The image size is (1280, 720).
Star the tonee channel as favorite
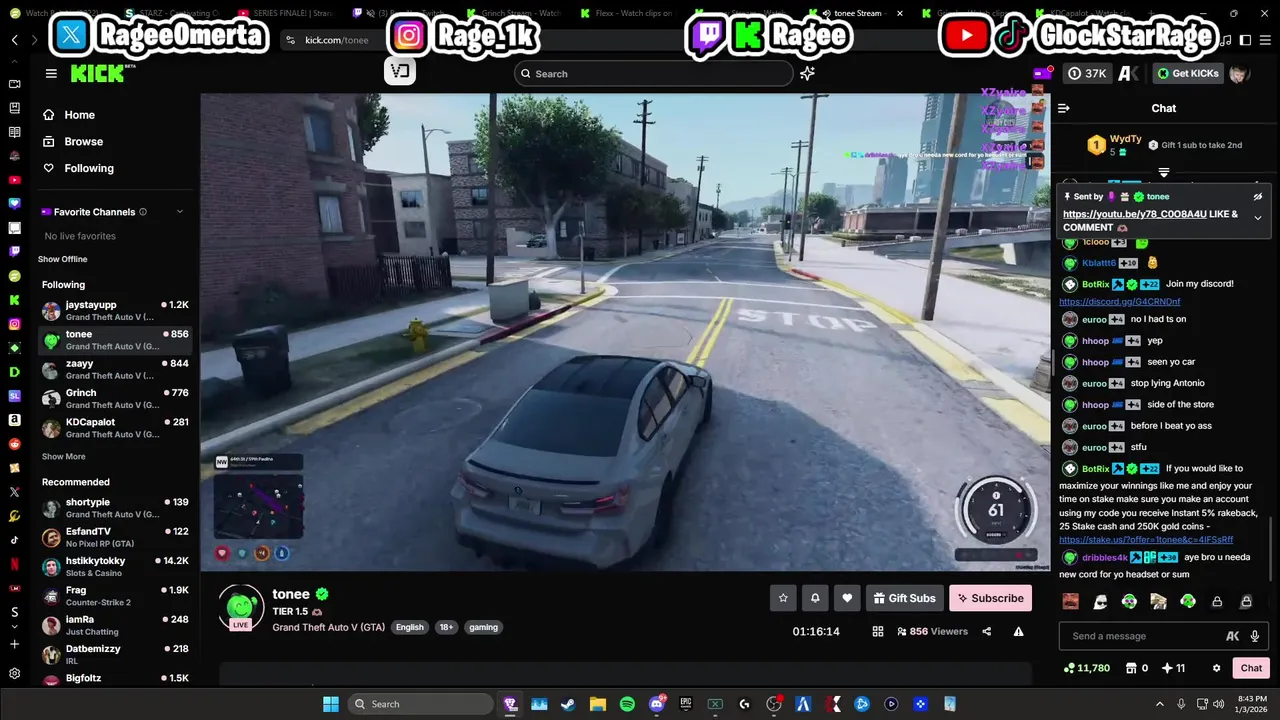pos(783,598)
